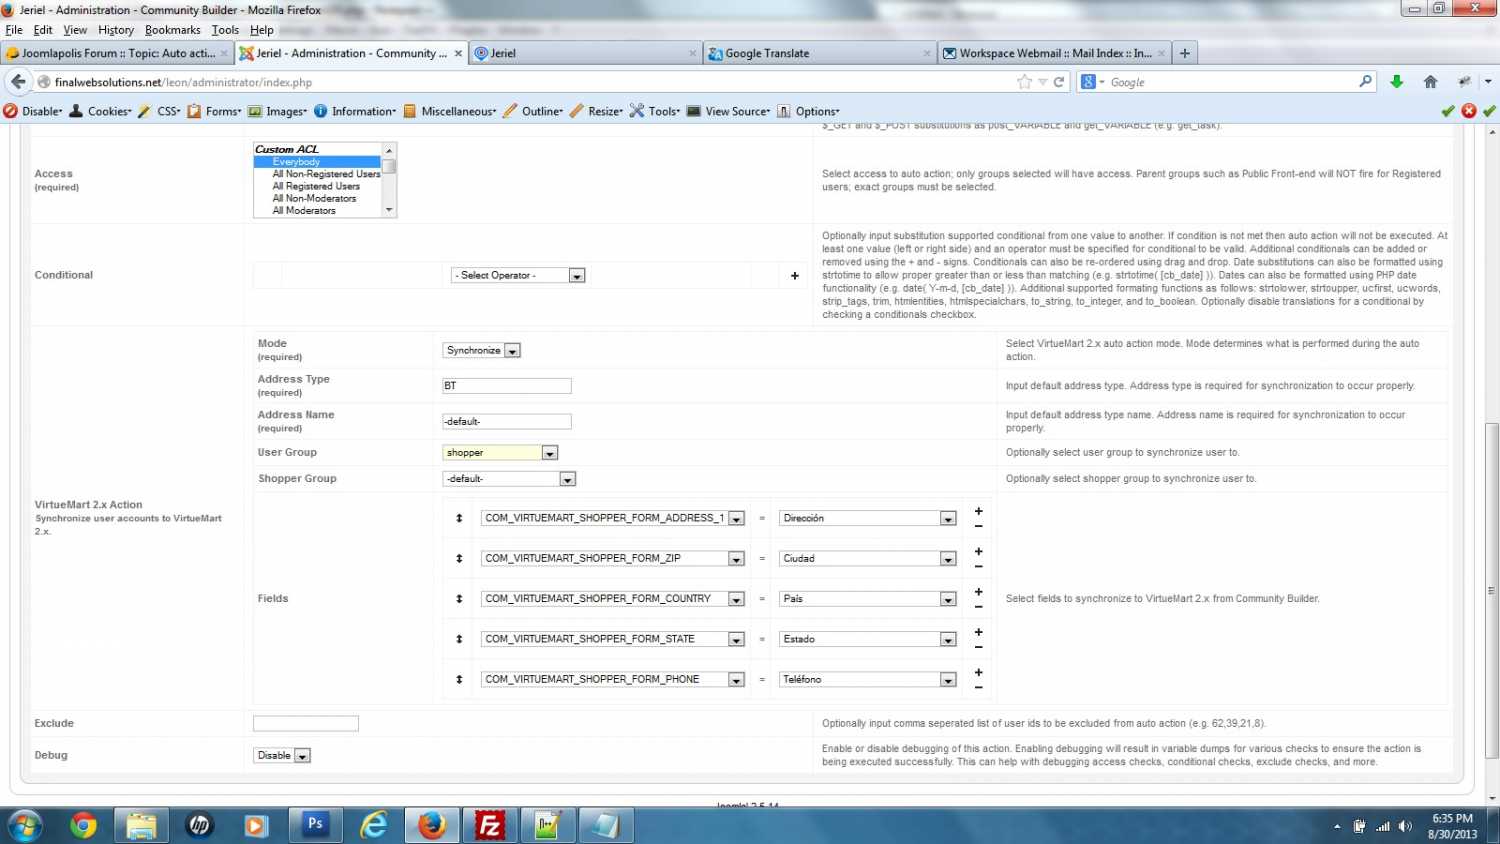Open the View Source toolbar menu
Viewport: 1500px width, 844px height.
(728, 111)
